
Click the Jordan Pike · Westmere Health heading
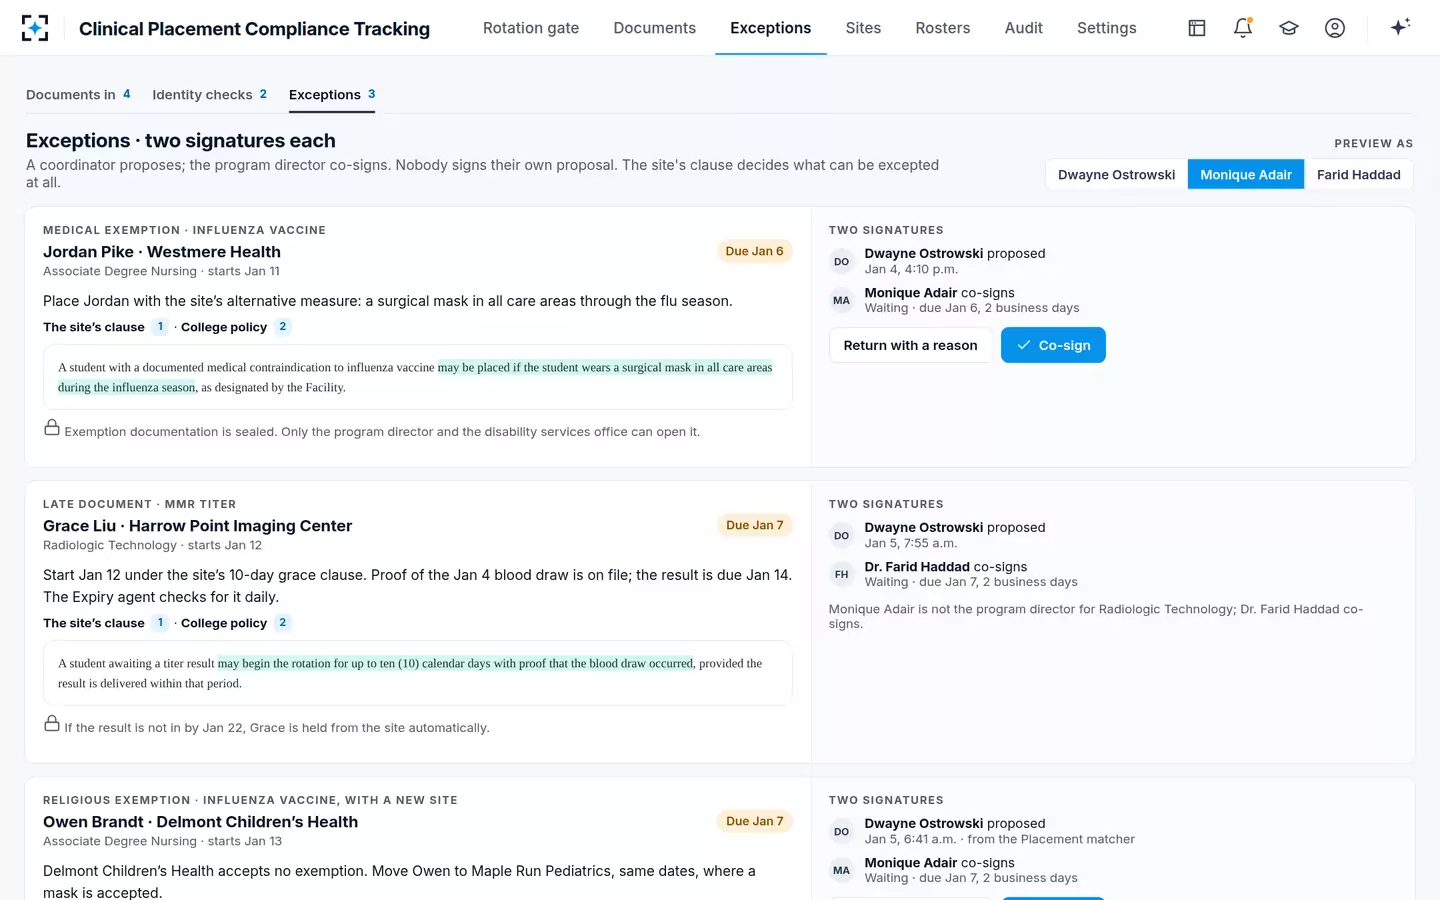[162, 252]
